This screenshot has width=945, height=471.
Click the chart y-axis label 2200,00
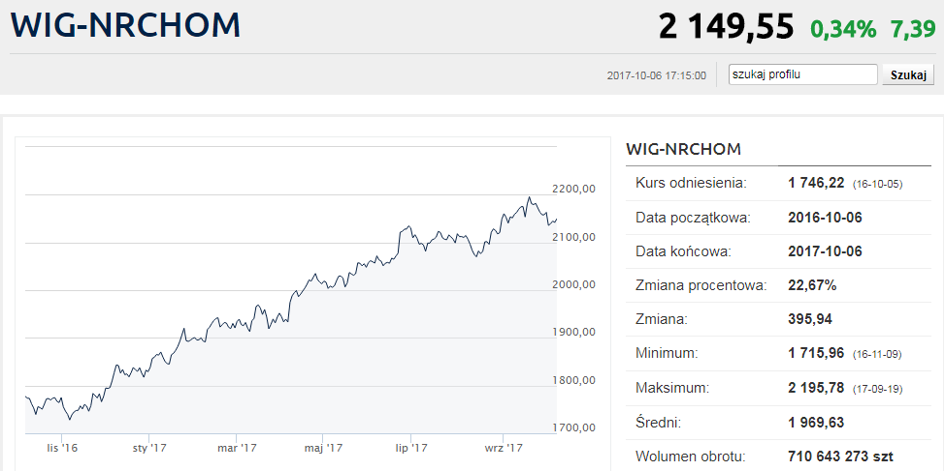pyautogui.click(x=574, y=189)
